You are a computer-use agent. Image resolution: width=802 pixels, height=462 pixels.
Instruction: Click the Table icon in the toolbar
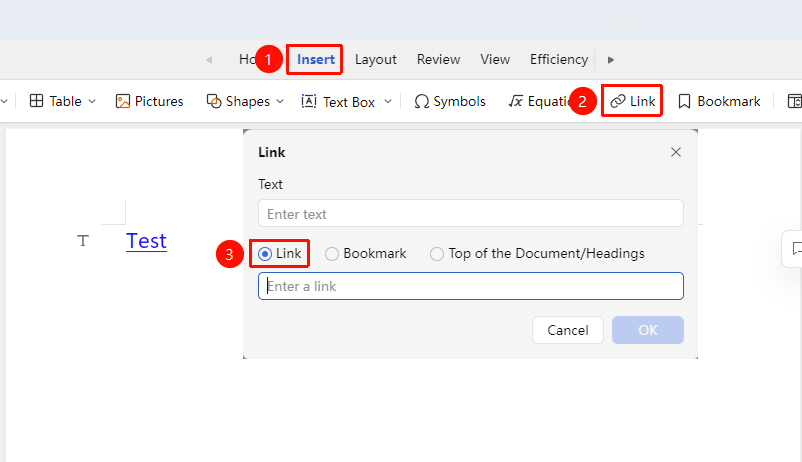(36, 101)
